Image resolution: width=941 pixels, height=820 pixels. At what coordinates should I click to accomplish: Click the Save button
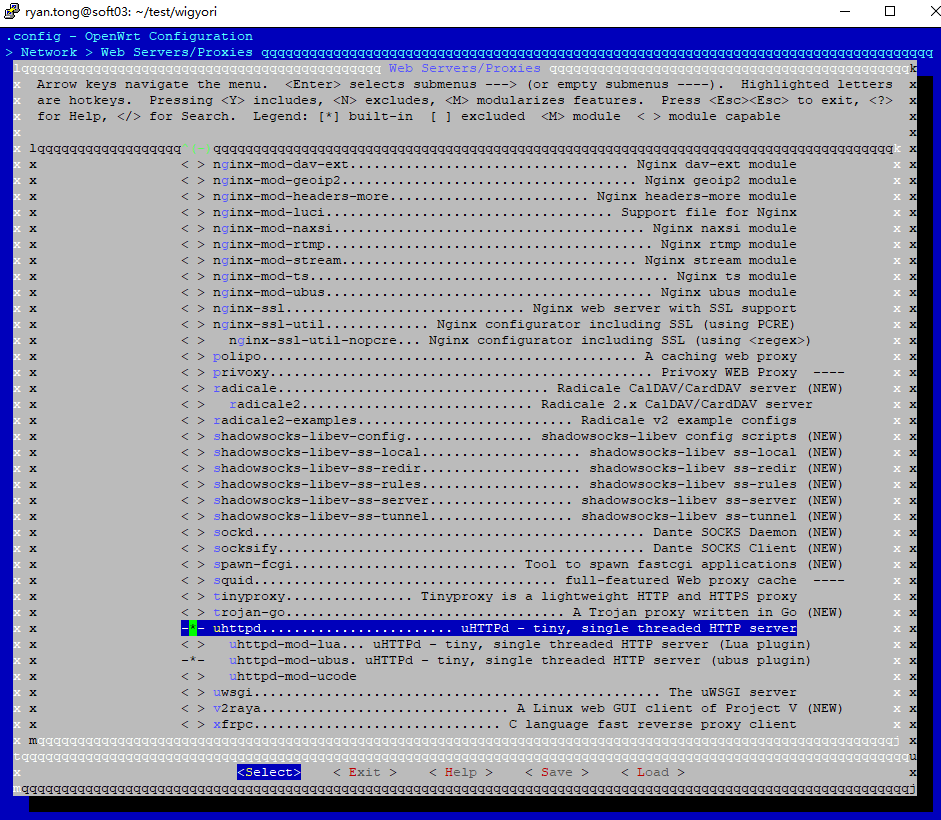[556, 772]
